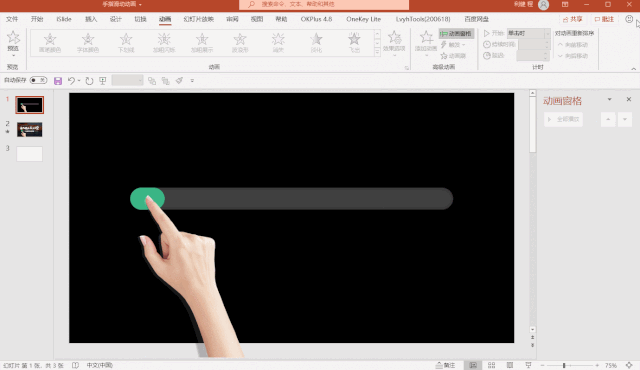
Task: Click the smiley feedback icon
Action: tap(629, 19)
